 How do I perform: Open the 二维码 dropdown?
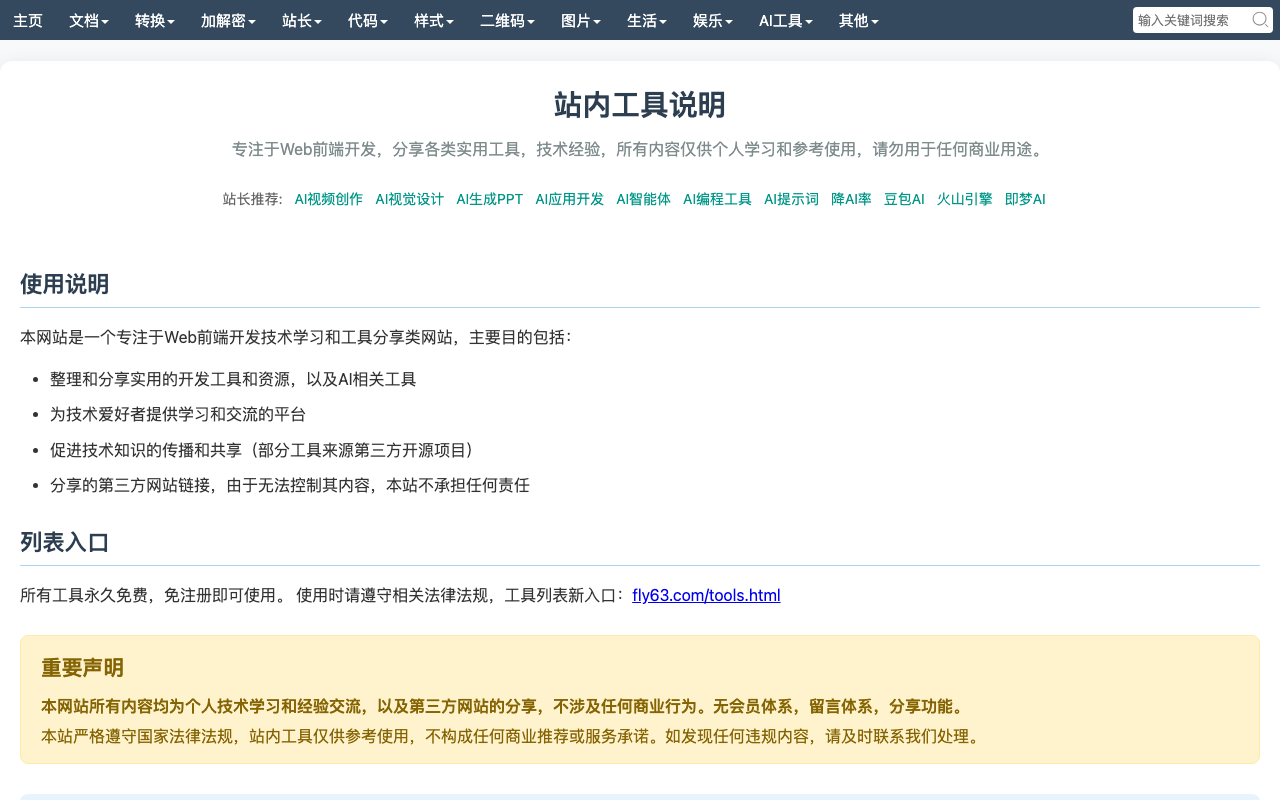507,20
